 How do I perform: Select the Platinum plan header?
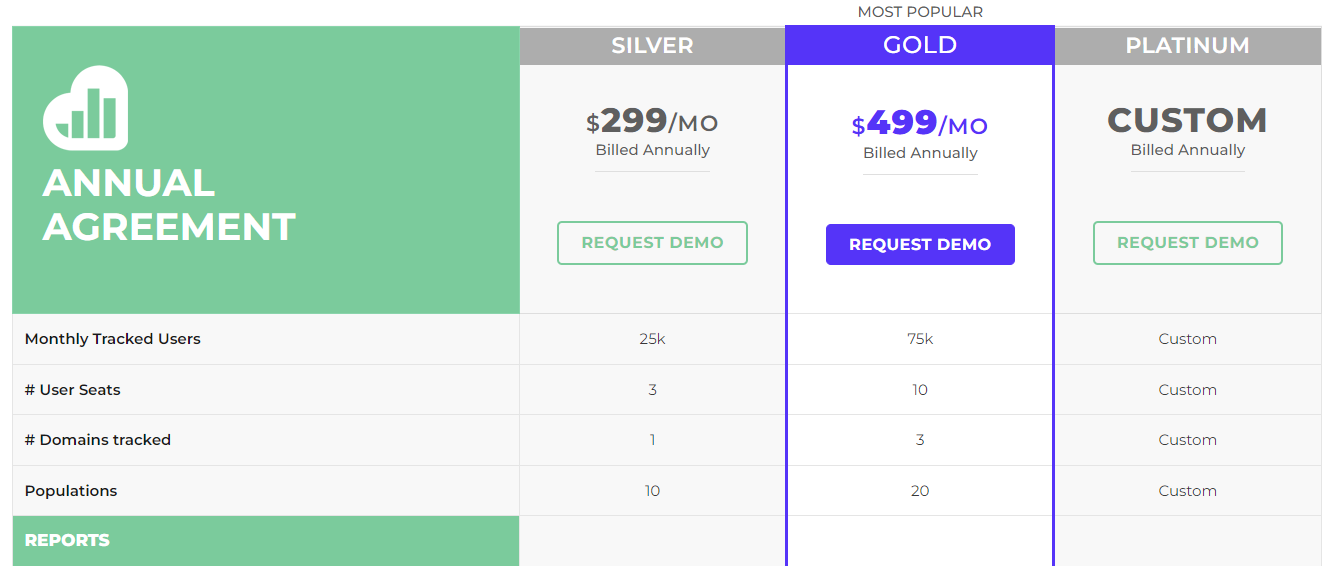click(1188, 46)
